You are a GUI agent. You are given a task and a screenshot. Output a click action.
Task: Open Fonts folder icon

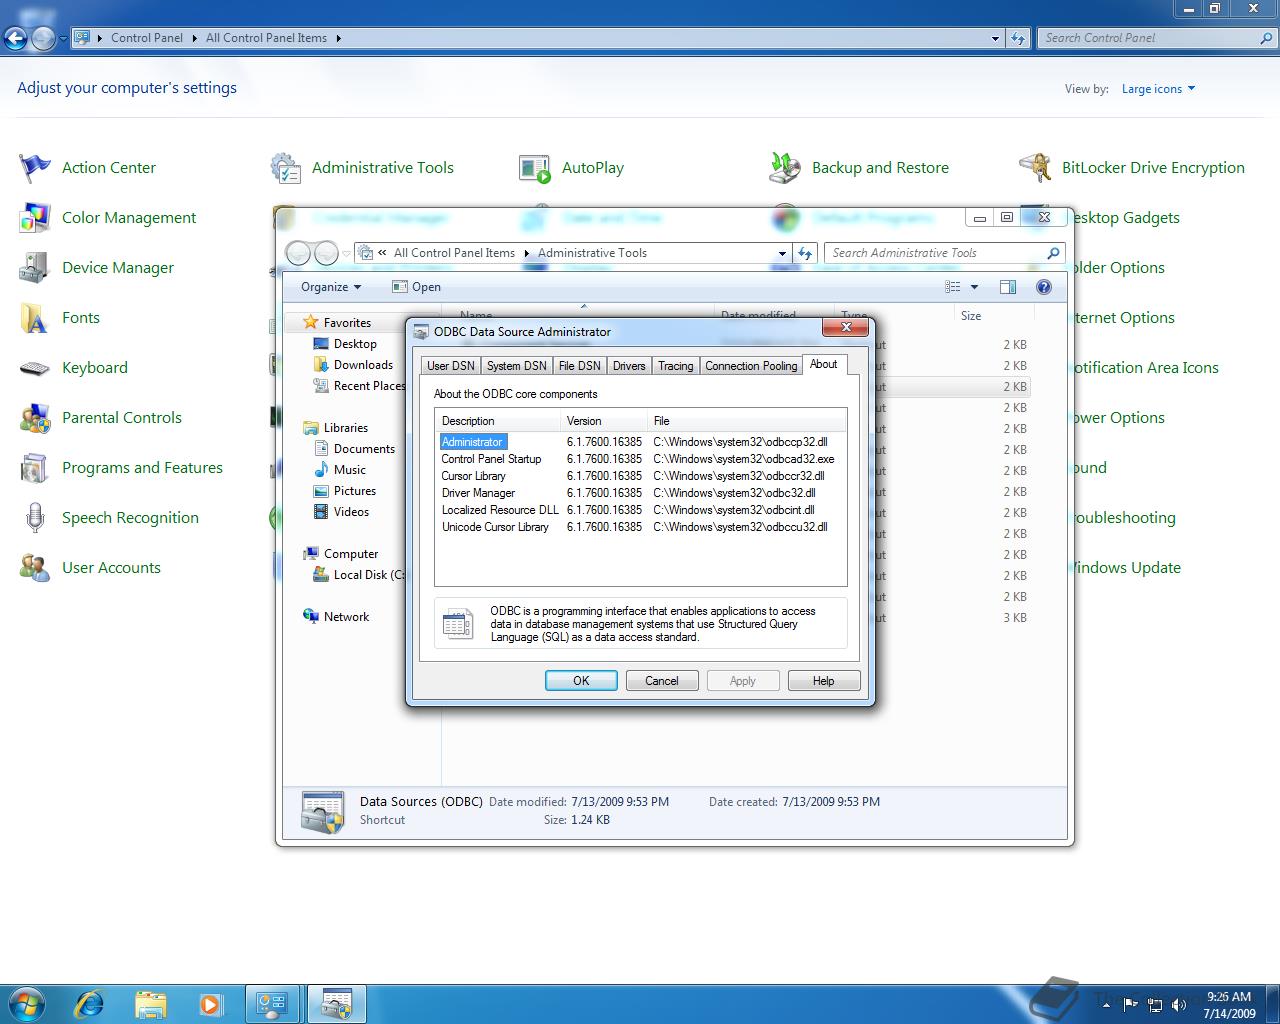pyautogui.click(x=35, y=318)
